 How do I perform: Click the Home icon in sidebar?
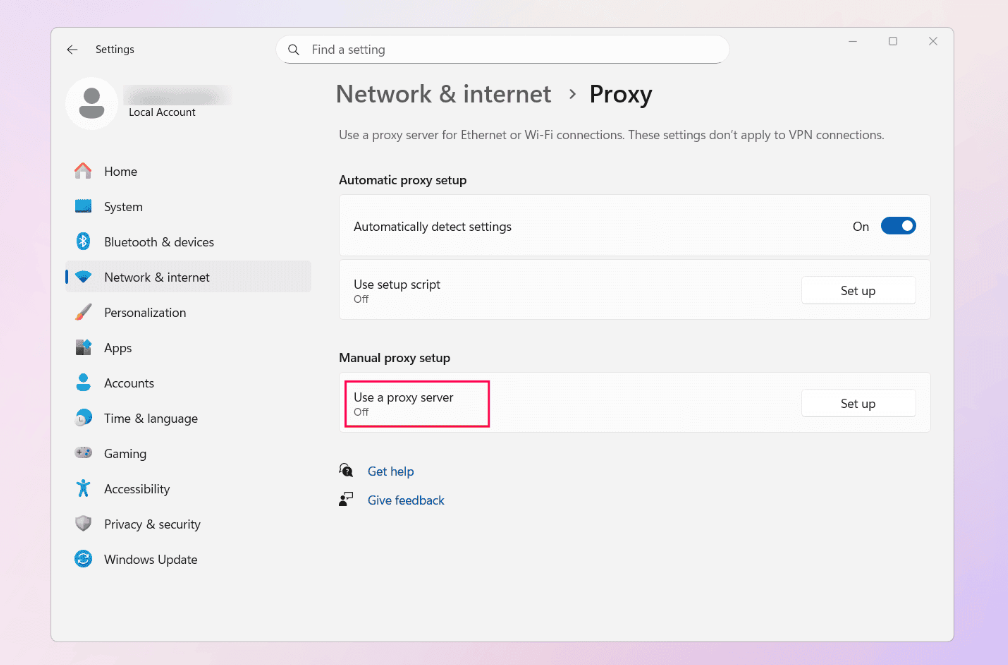coord(84,171)
